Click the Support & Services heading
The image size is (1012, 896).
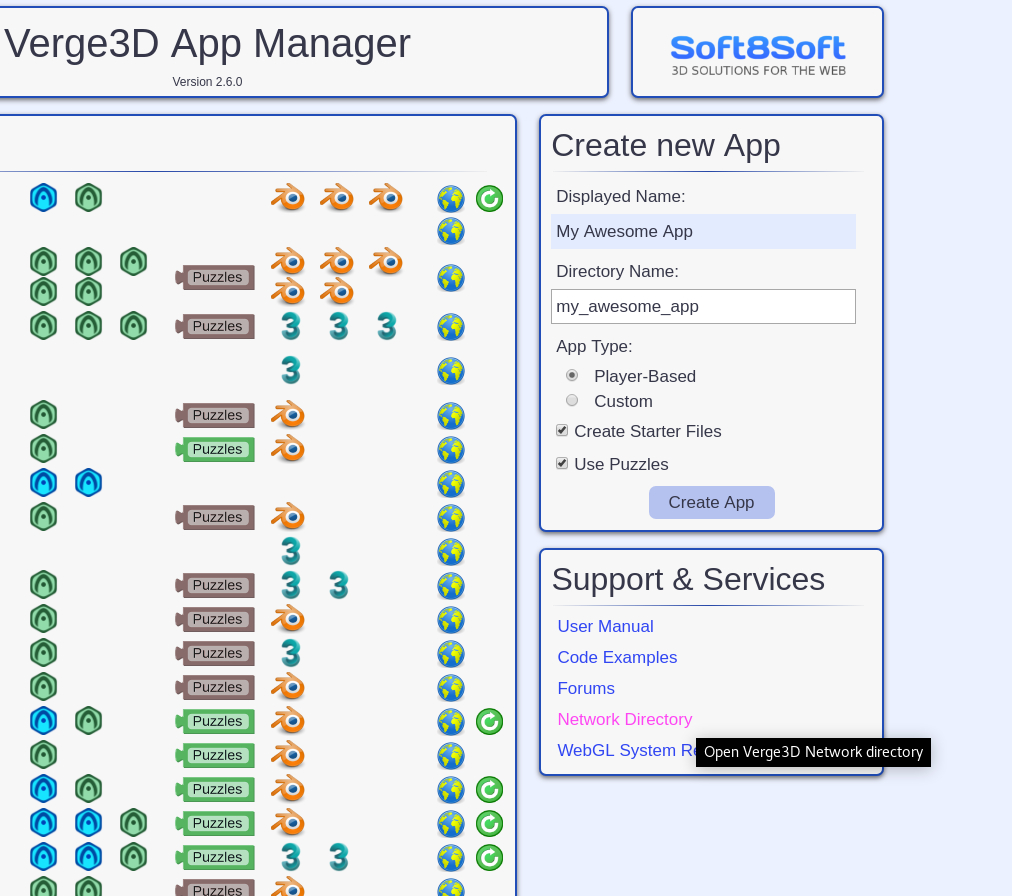click(688, 579)
